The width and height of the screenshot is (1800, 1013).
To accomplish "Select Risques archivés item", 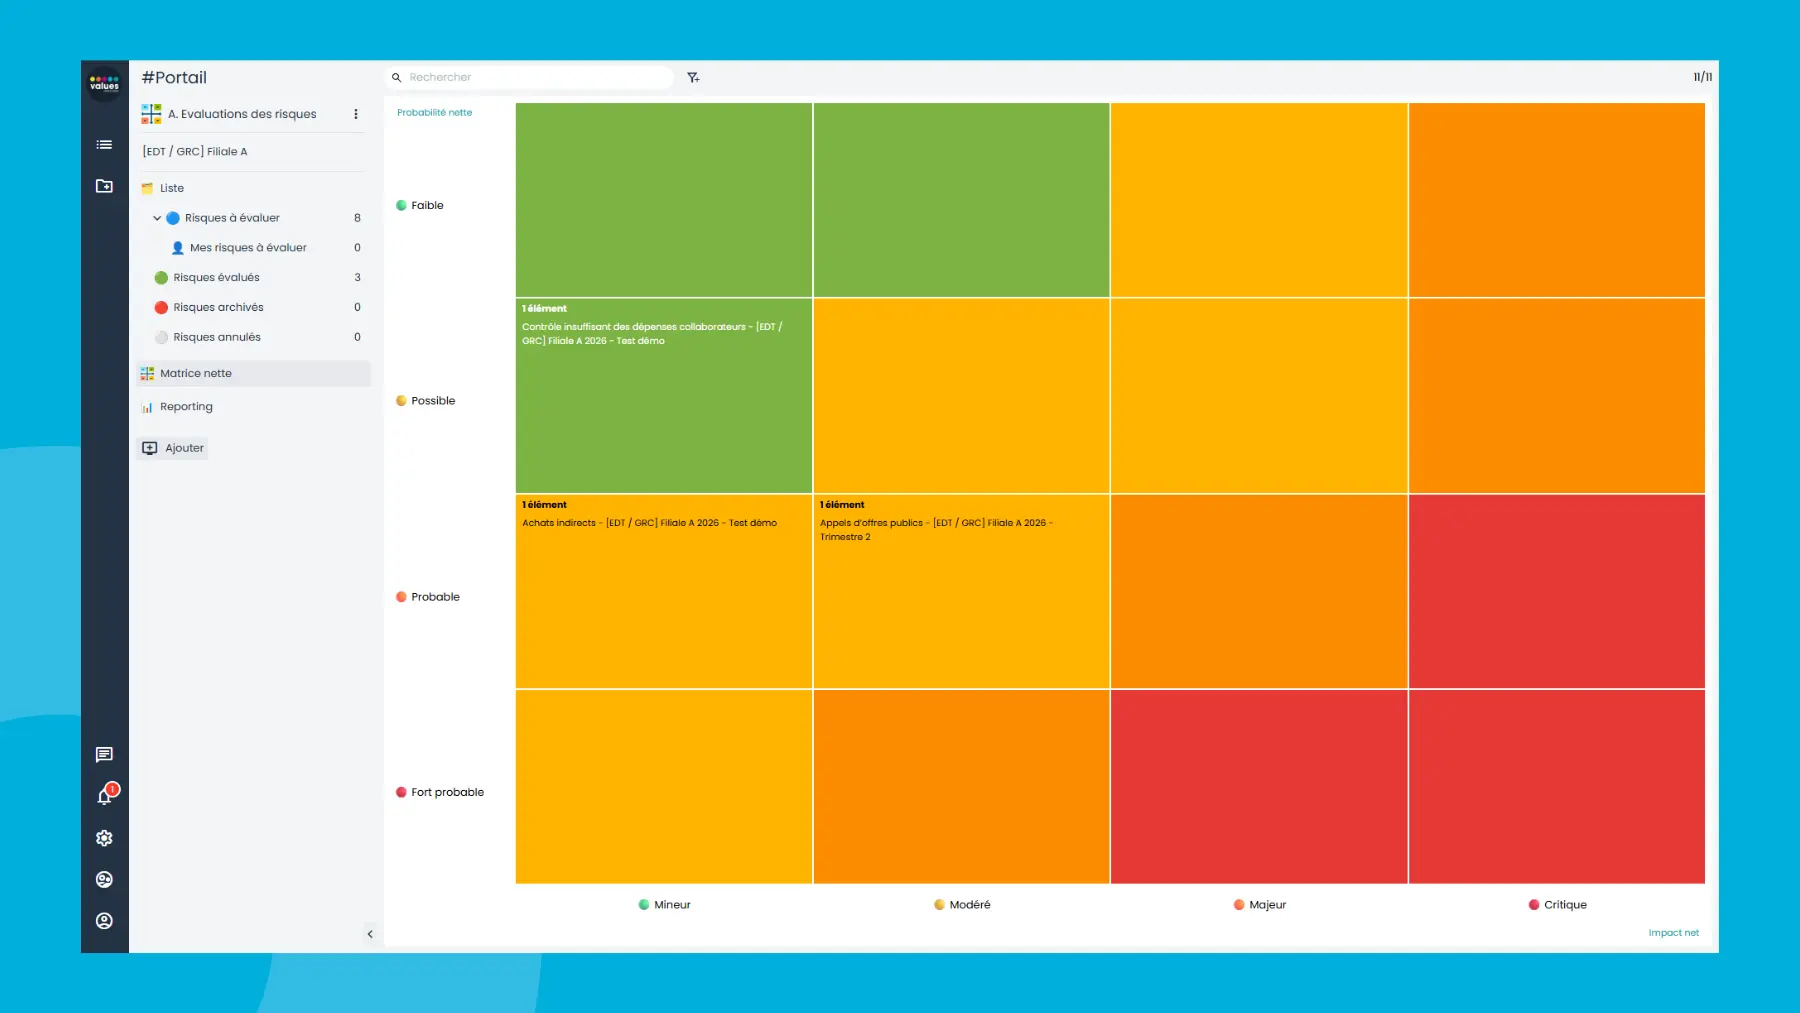I will click(218, 308).
